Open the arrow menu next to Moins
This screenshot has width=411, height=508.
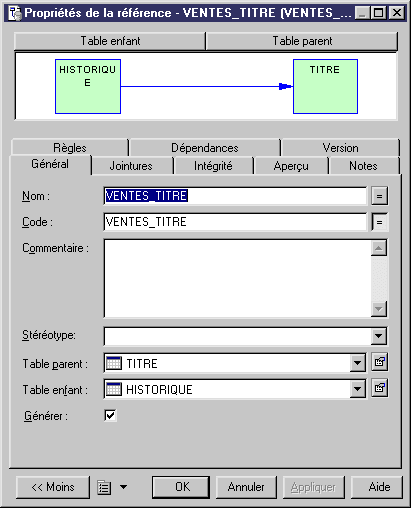coord(124,487)
